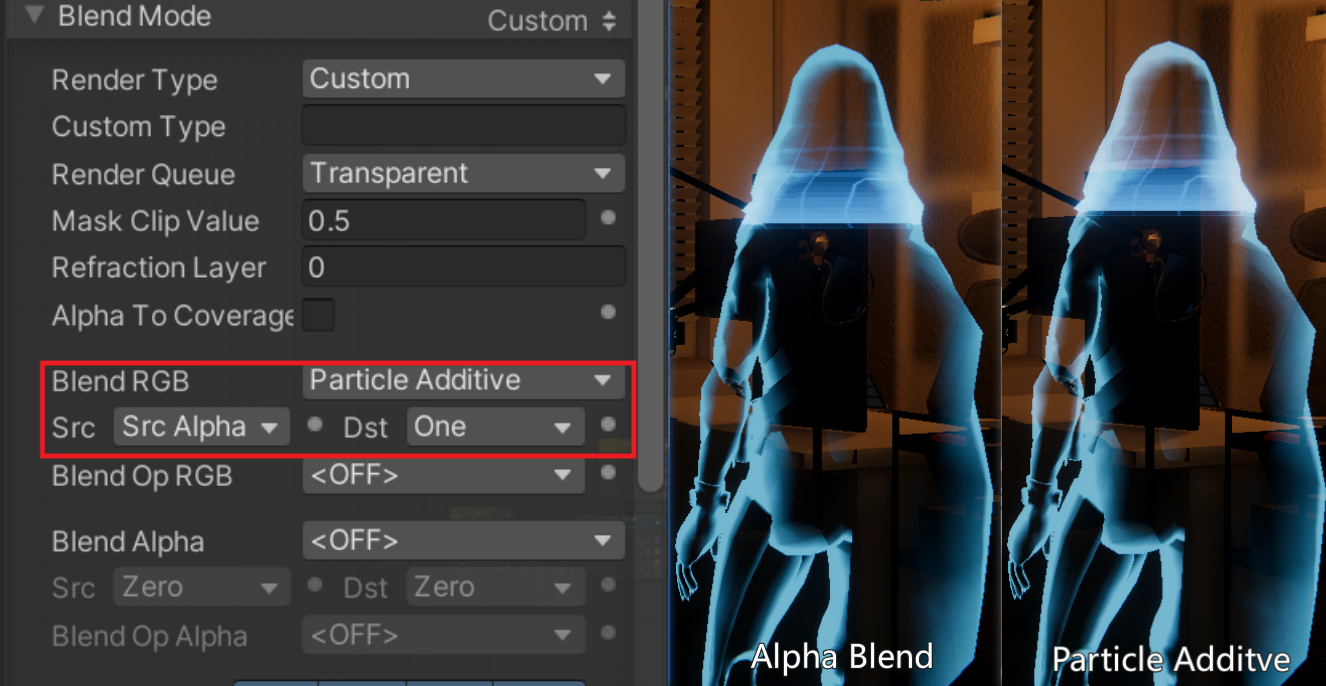The width and height of the screenshot is (1326, 686).
Task: Click the Alpha Blend preview image
Action: point(834,343)
